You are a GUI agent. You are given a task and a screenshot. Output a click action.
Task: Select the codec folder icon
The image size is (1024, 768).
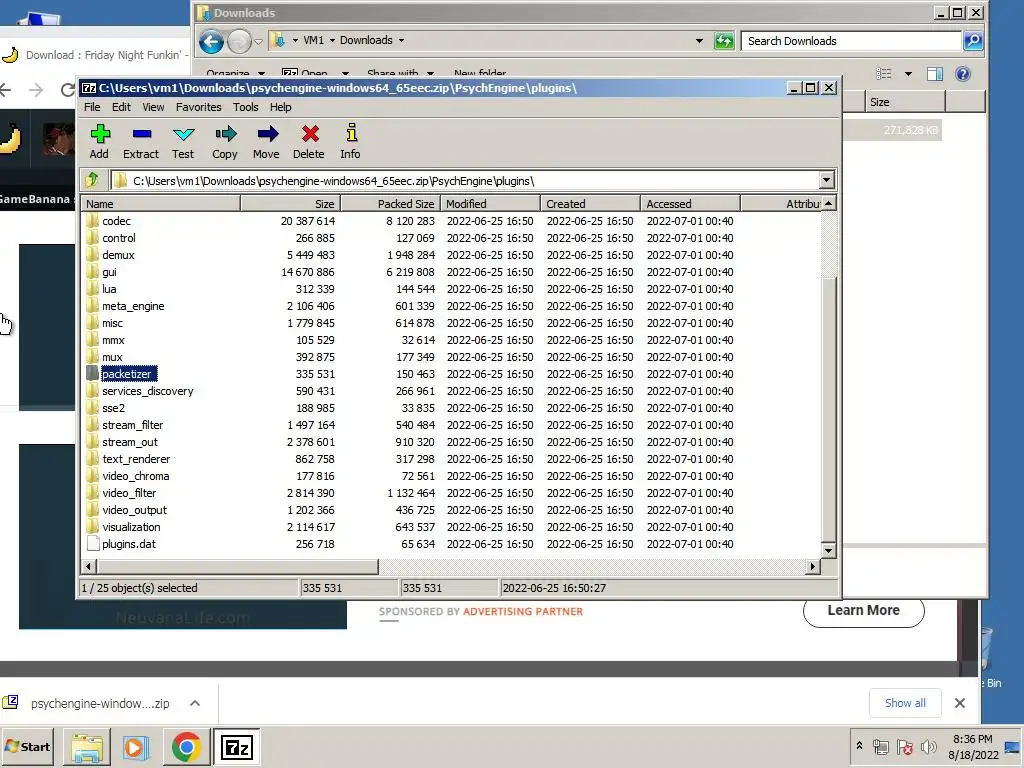pyautogui.click(x=92, y=221)
